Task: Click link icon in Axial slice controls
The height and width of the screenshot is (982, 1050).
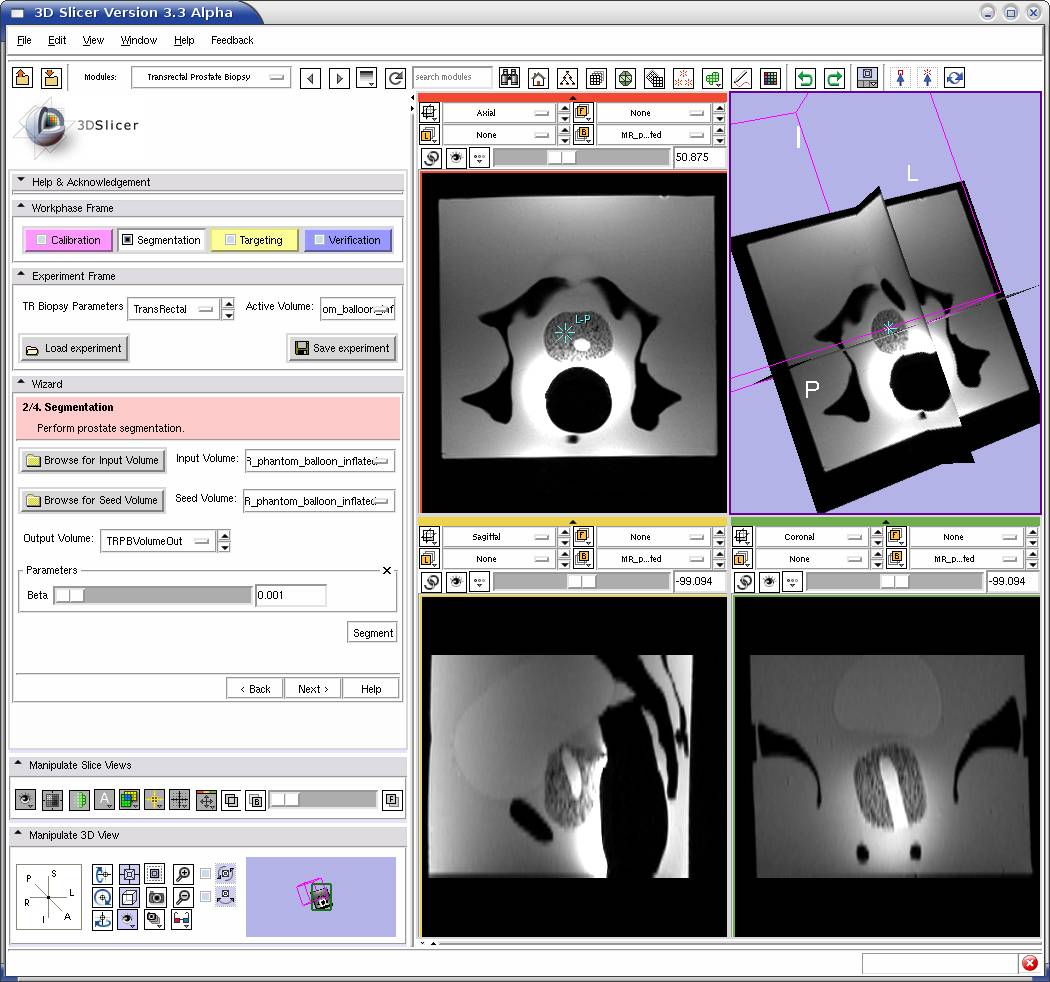Action: [x=431, y=158]
